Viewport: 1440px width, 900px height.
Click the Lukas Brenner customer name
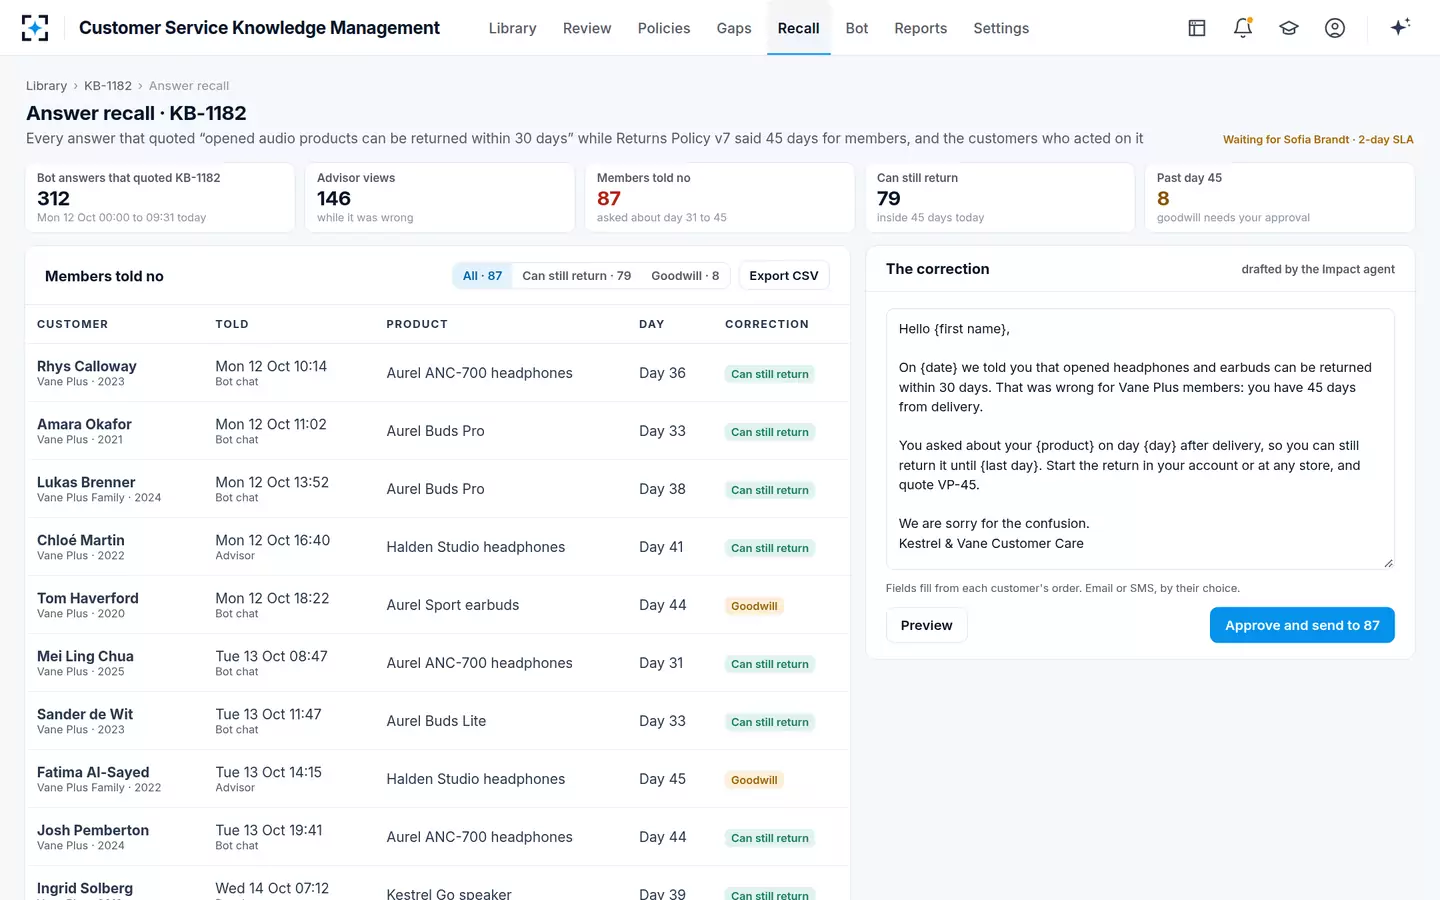click(86, 482)
